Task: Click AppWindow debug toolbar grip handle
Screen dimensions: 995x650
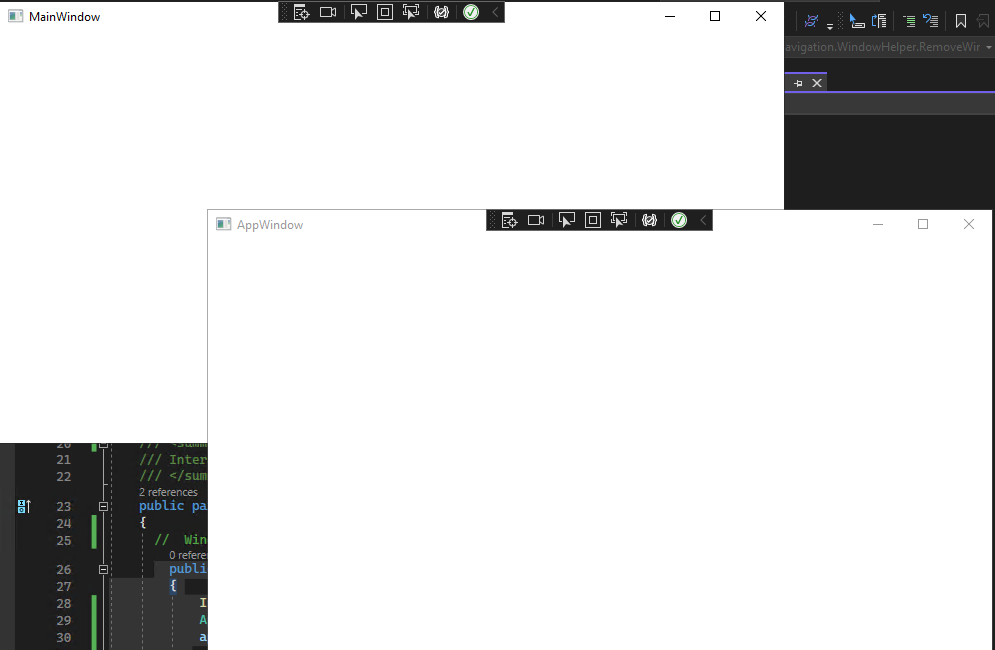Action: pos(492,220)
